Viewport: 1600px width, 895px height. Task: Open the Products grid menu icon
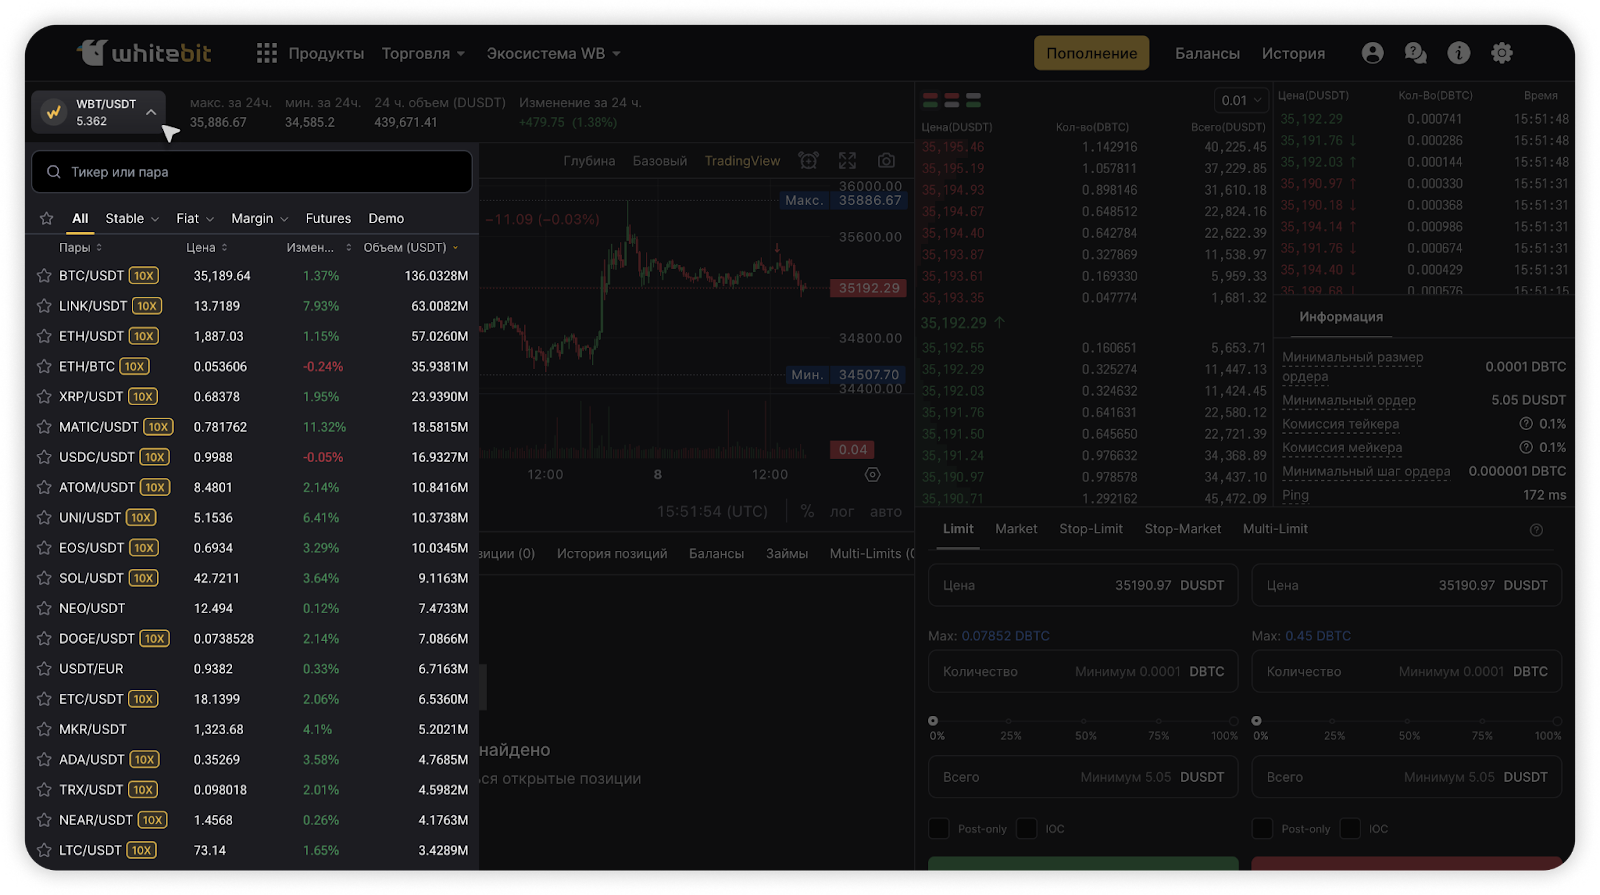(266, 53)
